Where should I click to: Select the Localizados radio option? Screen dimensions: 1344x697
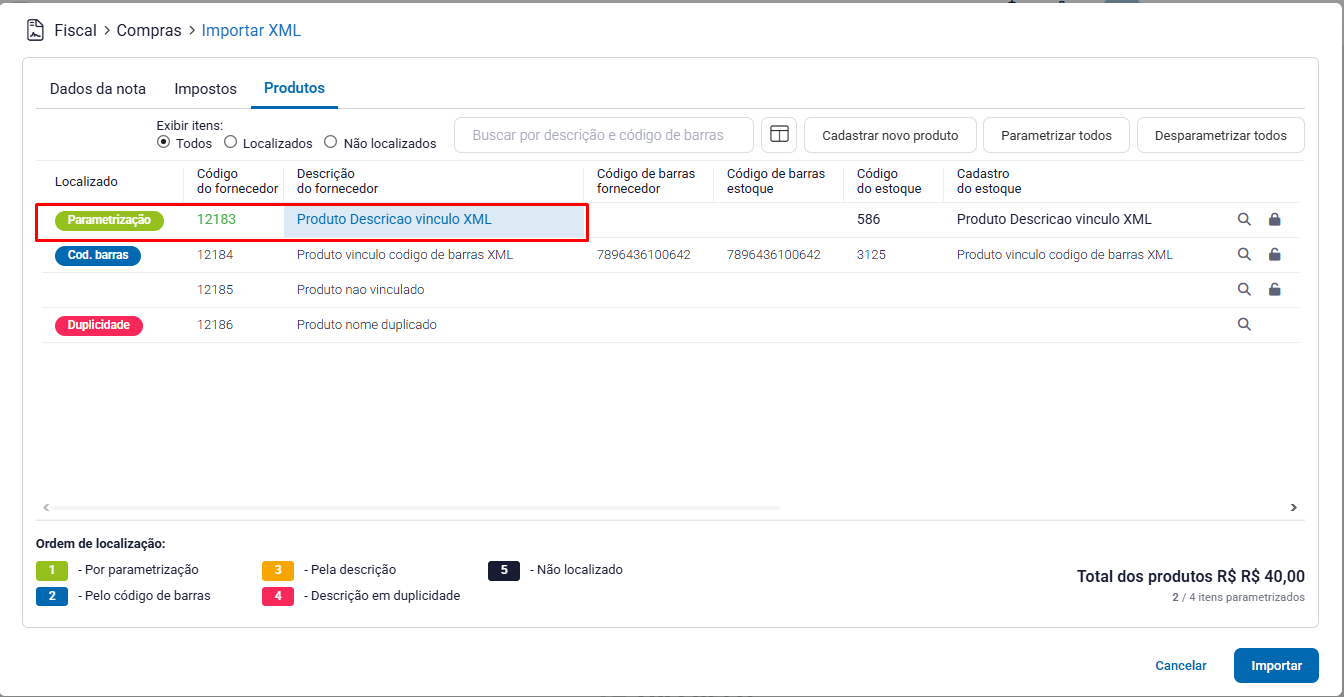231,143
